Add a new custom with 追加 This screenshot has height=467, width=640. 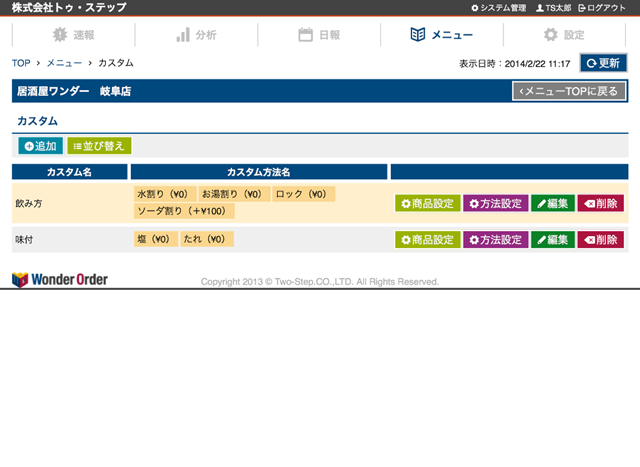pyautogui.click(x=40, y=146)
